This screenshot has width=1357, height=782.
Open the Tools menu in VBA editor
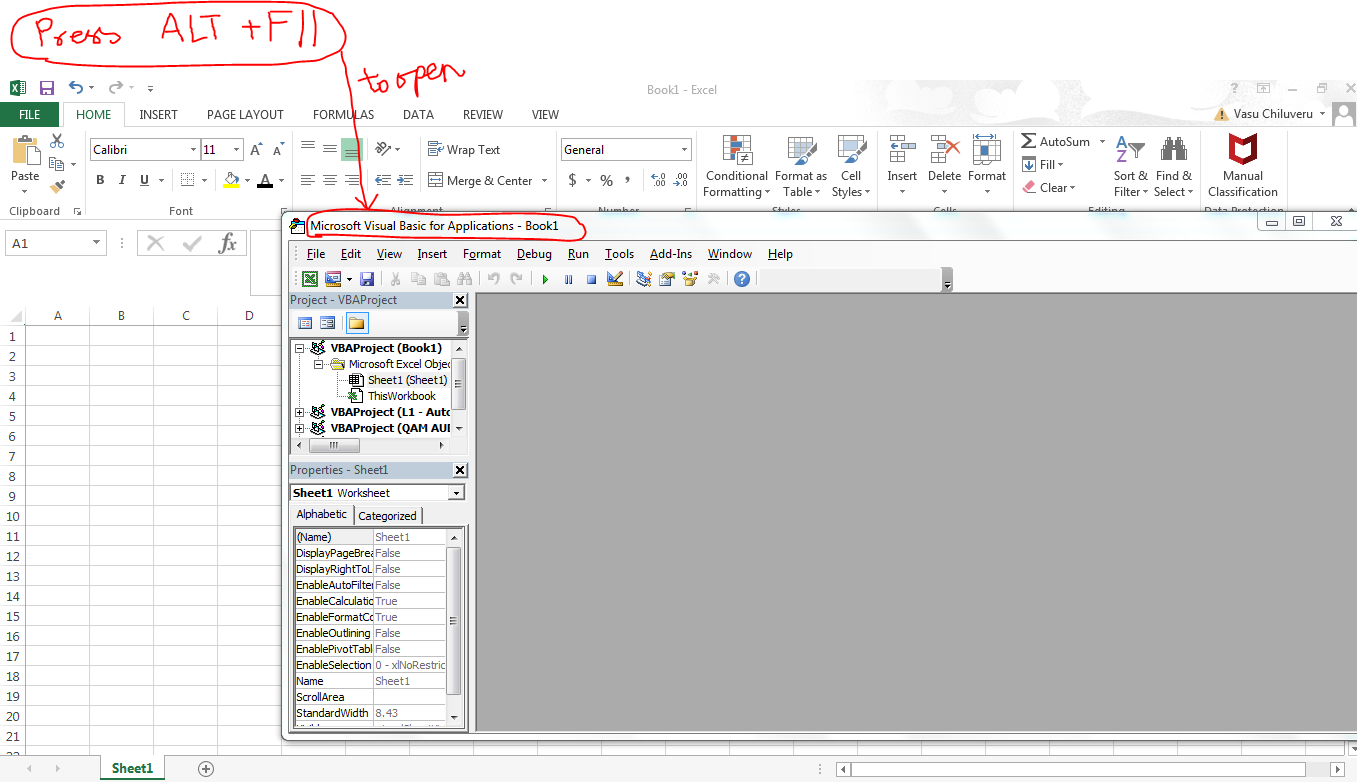619,254
